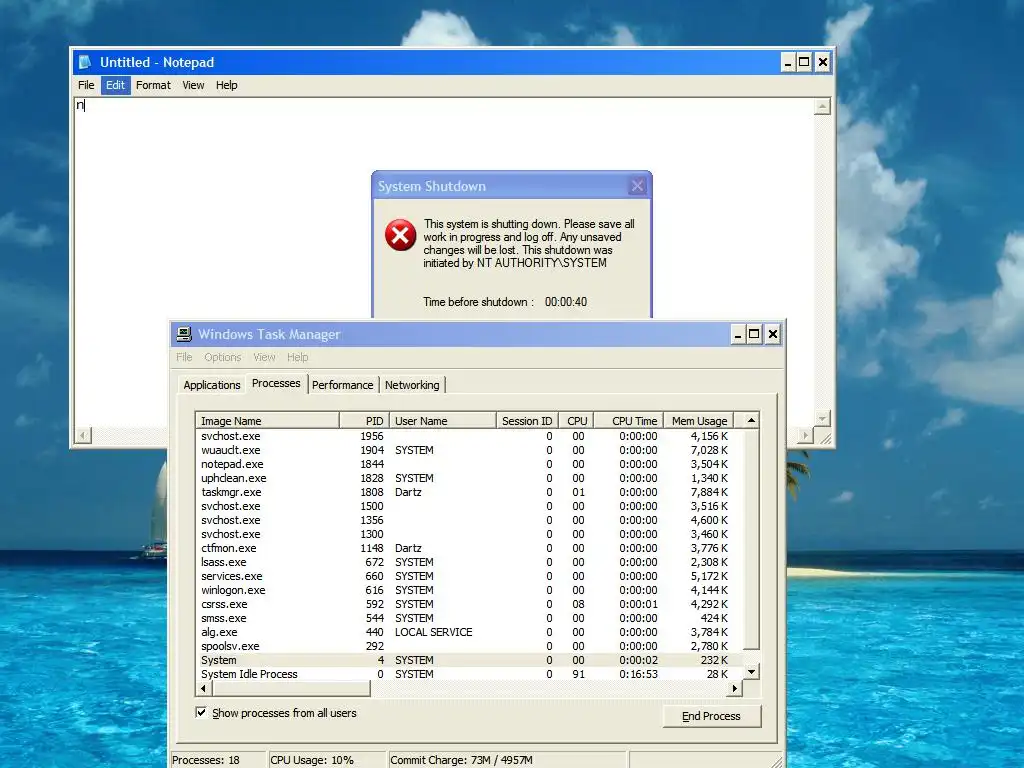The height and width of the screenshot is (768, 1024).
Task: Click Notepad's vertical scroll up arrow
Action: pyautogui.click(x=822, y=106)
